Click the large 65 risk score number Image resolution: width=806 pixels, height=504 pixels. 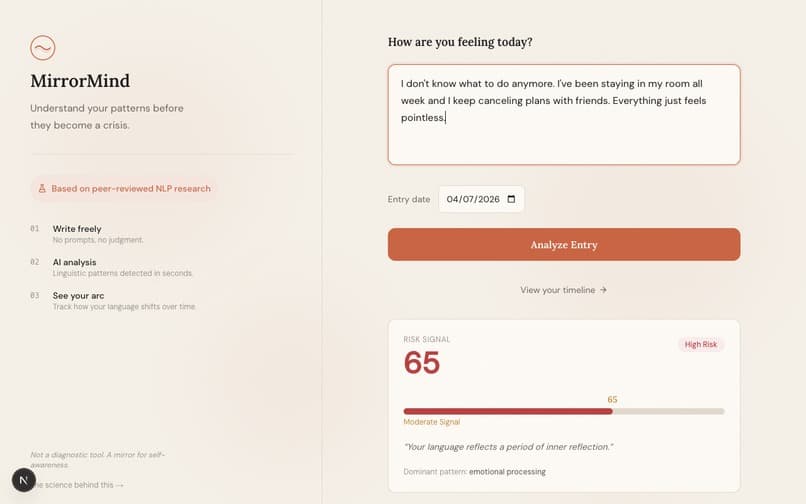tap(422, 363)
